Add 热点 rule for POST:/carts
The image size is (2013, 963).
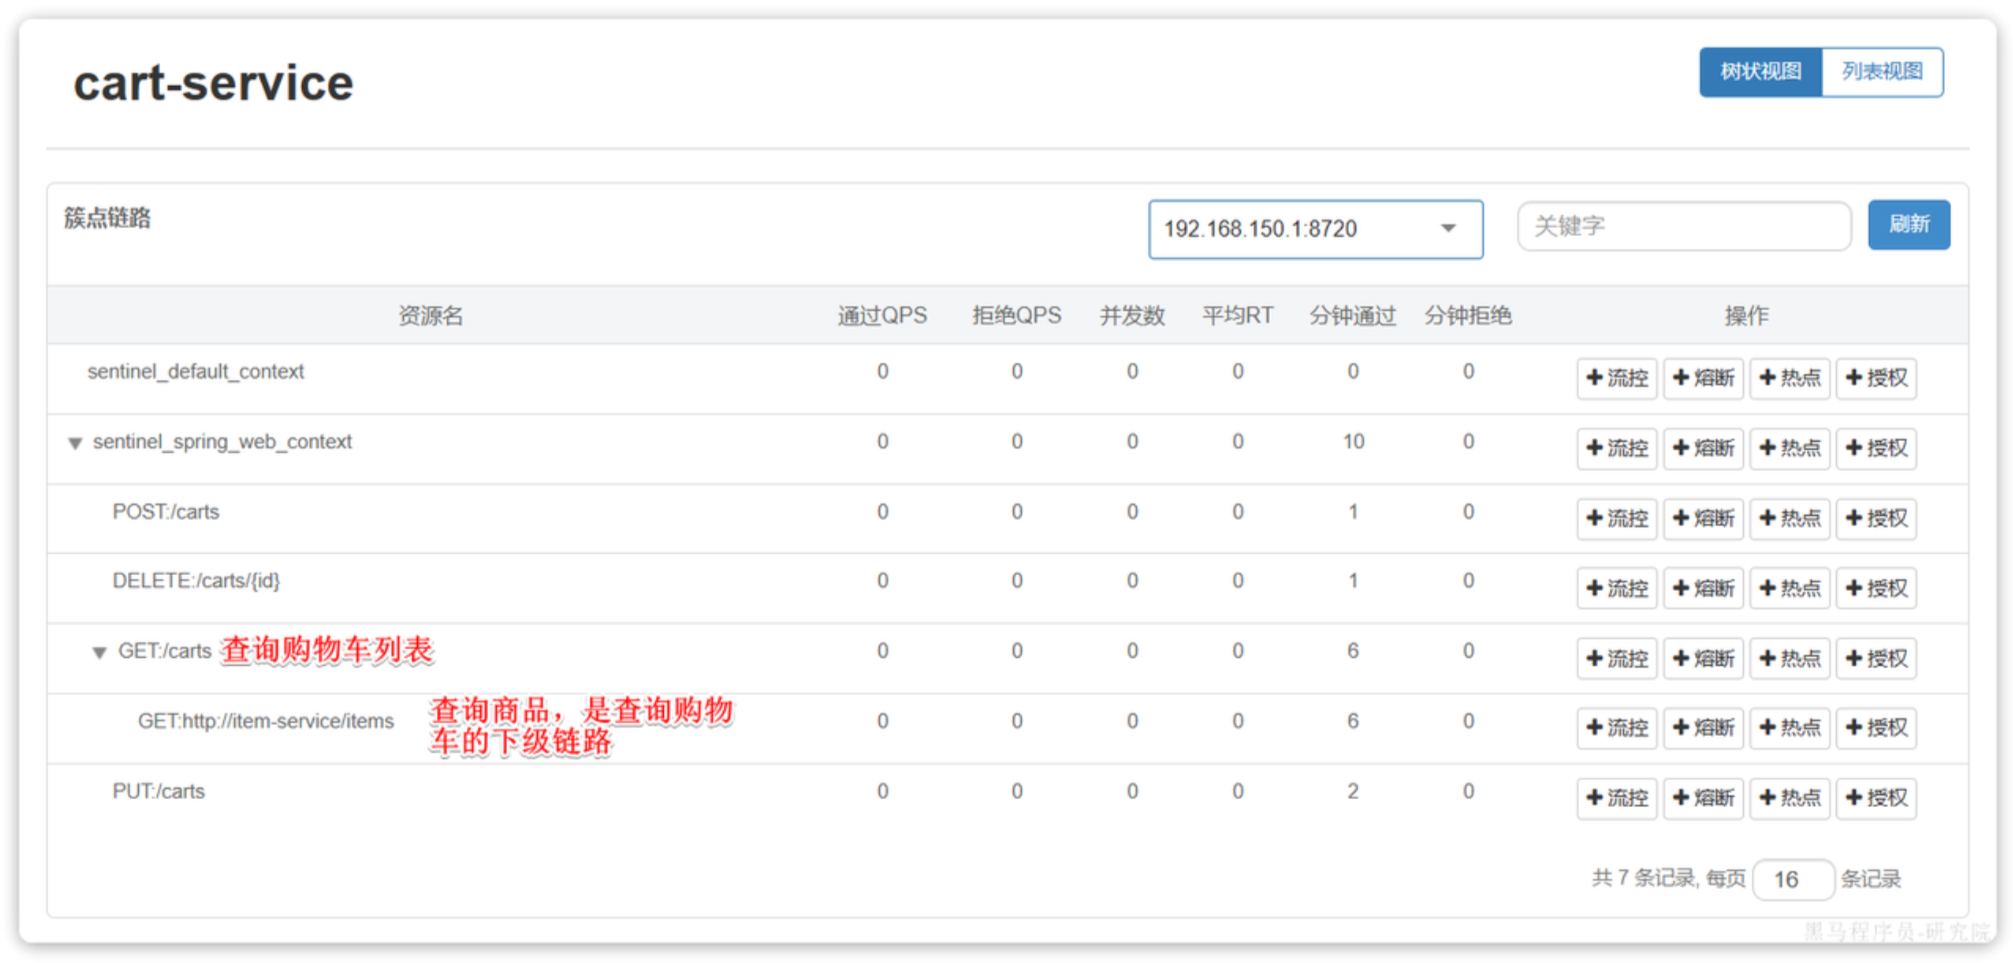[x=1790, y=518]
